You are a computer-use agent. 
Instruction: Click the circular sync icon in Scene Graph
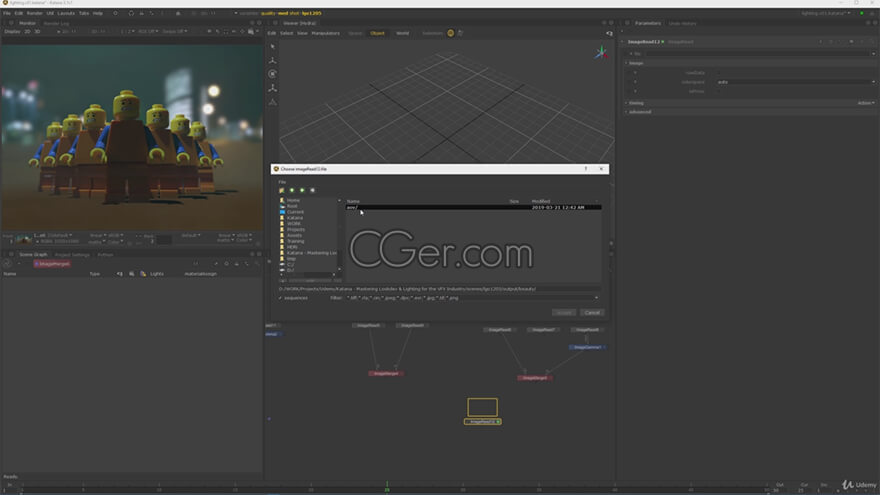(7, 263)
